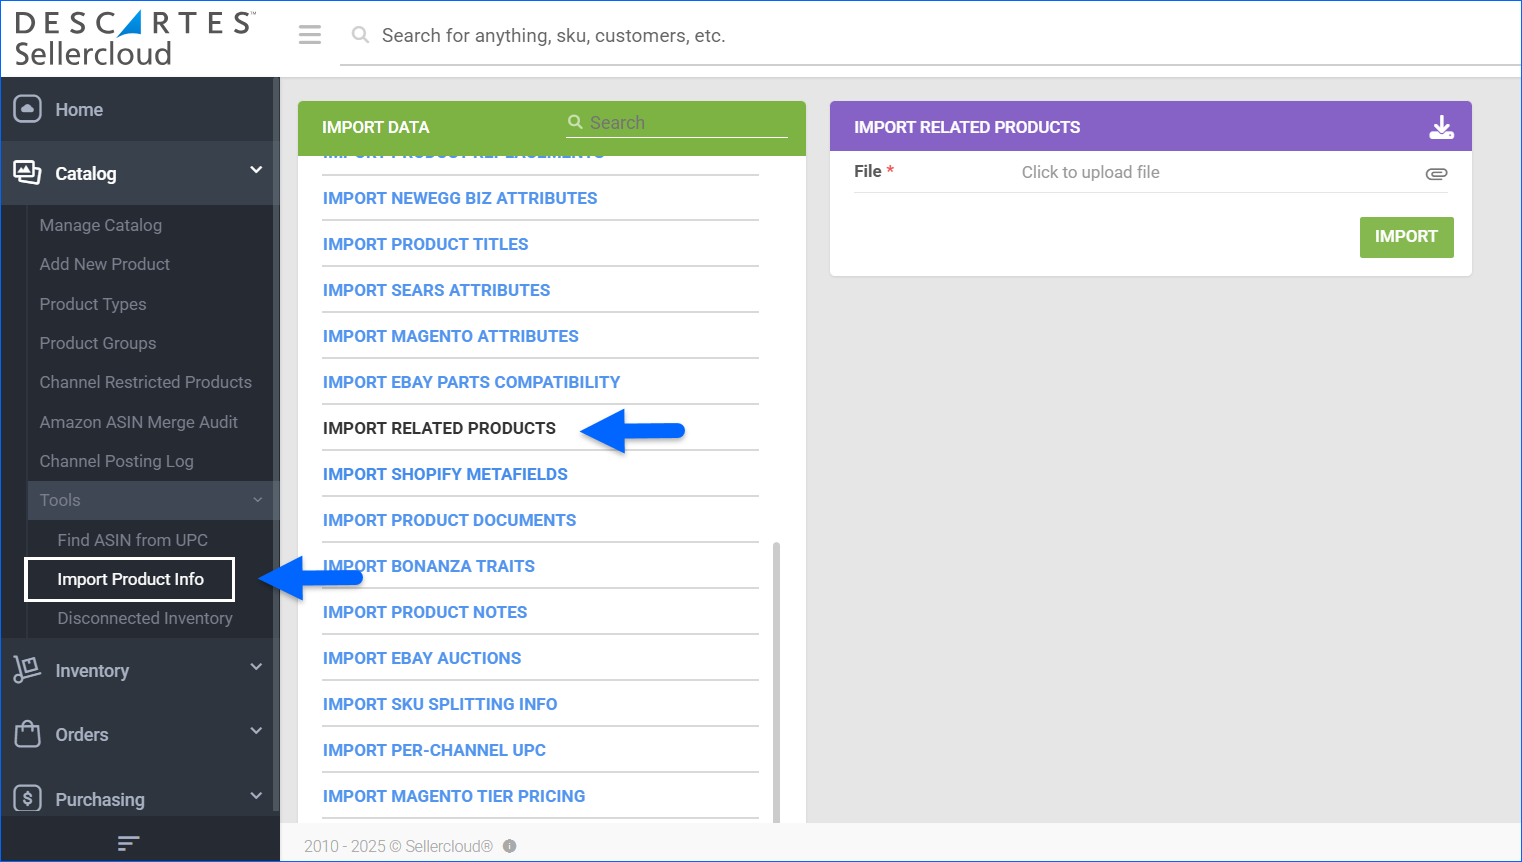The width and height of the screenshot is (1522, 862).
Task: Expand the Orders menu chevron
Action: [256, 731]
